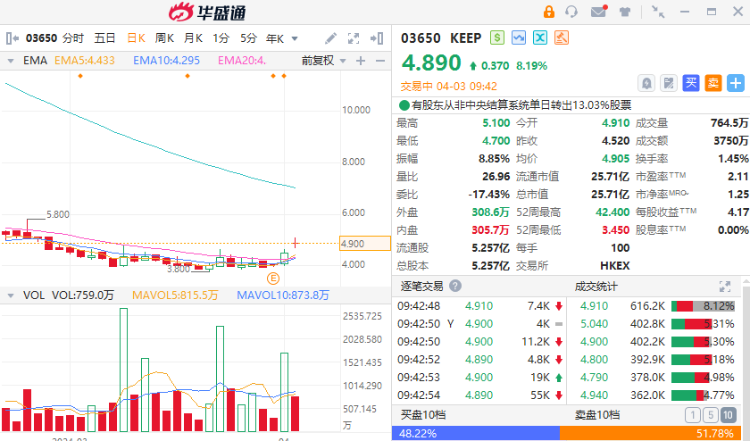Click the orange auction gavel badge
The width and height of the screenshot is (750, 441).
[x=562, y=38]
